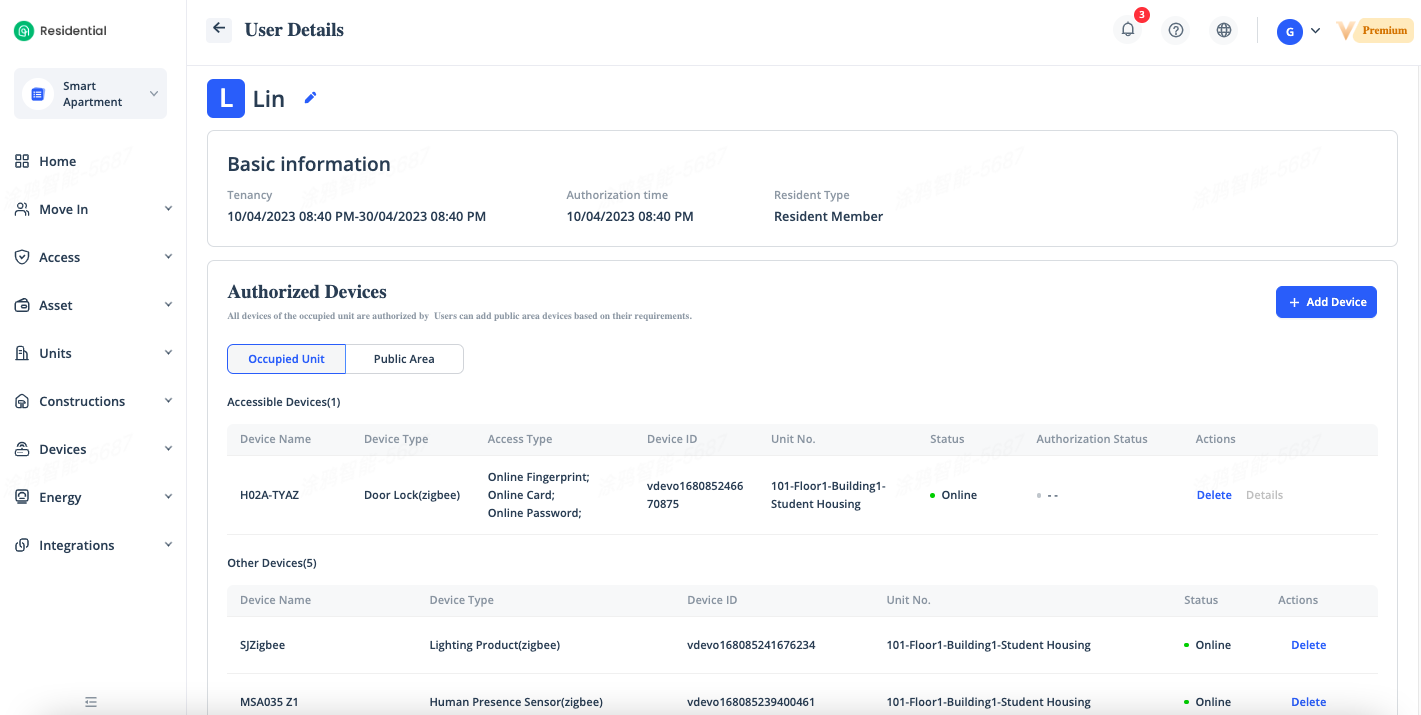Image resolution: width=1421 pixels, height=715 pixels.
Task: Open the notifications bell icon
Action: 1128,30
